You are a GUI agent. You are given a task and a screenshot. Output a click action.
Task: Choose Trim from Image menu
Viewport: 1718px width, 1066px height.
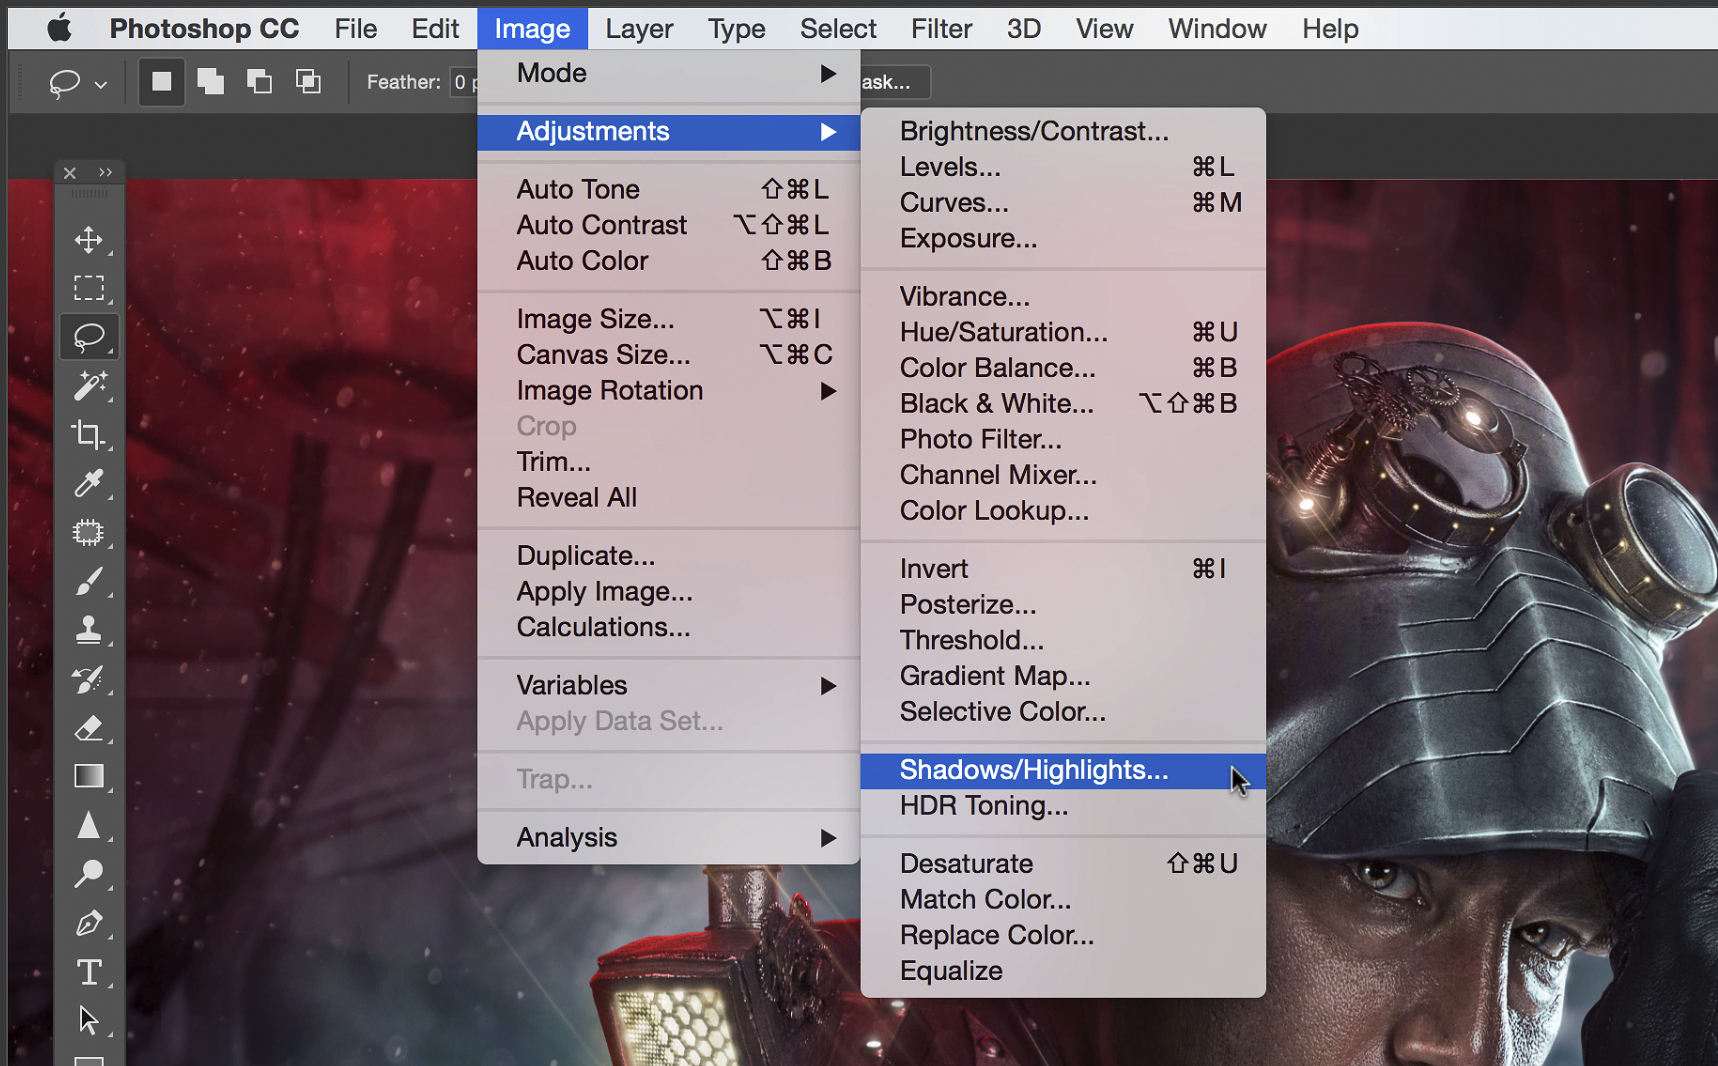(668, 462)
